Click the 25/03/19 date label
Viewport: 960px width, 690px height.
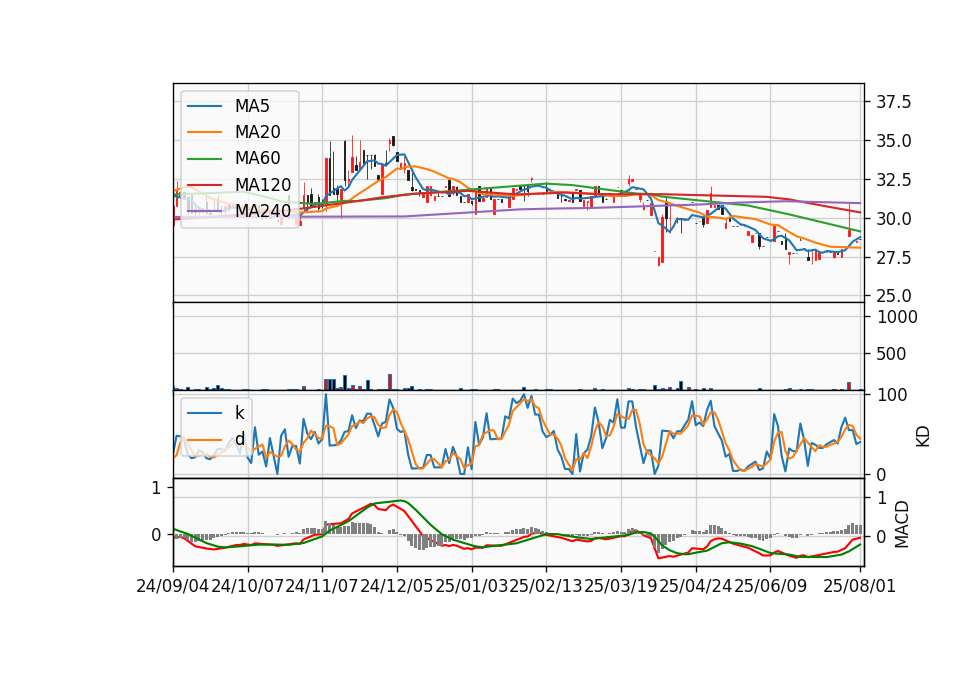pos(621,586)
